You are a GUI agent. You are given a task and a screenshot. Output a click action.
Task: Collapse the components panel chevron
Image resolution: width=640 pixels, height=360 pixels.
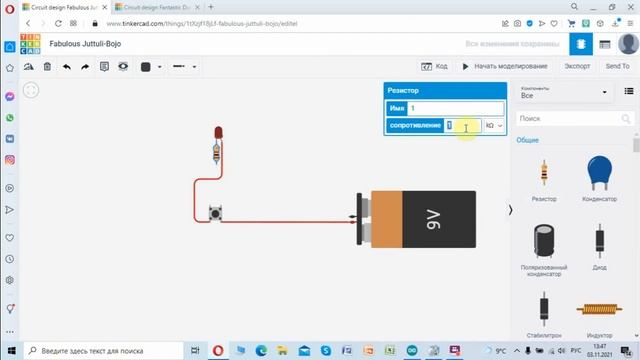pyautogui.click(x=511, y=210)
